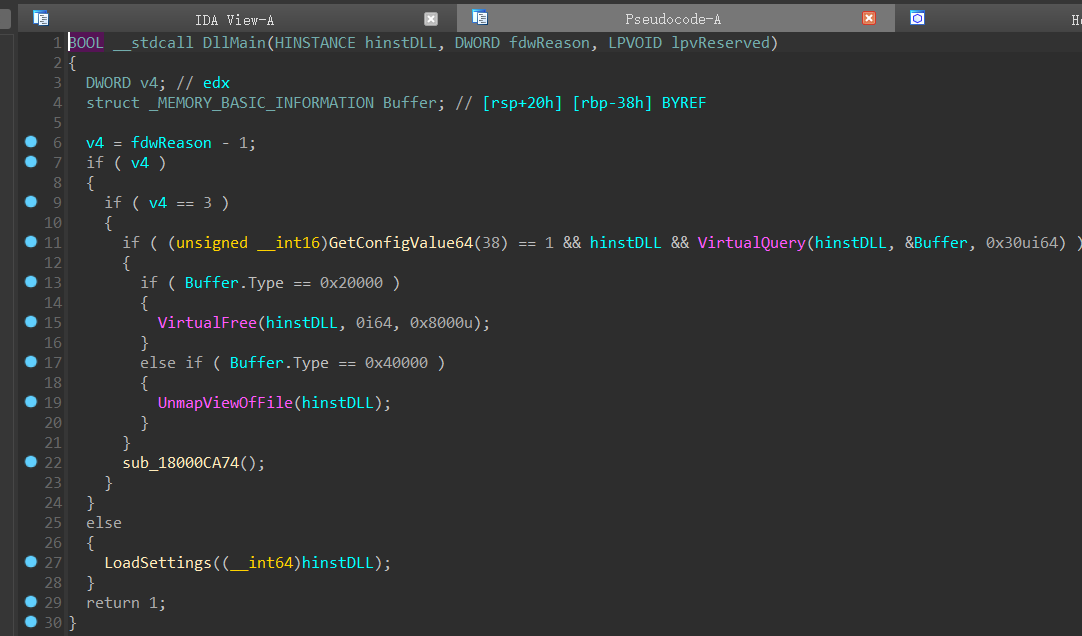Screen dimensions: 1082x636
Task: Toggle the breakpoint on the GetConfigValue64 line
Action: coord(30,242)
